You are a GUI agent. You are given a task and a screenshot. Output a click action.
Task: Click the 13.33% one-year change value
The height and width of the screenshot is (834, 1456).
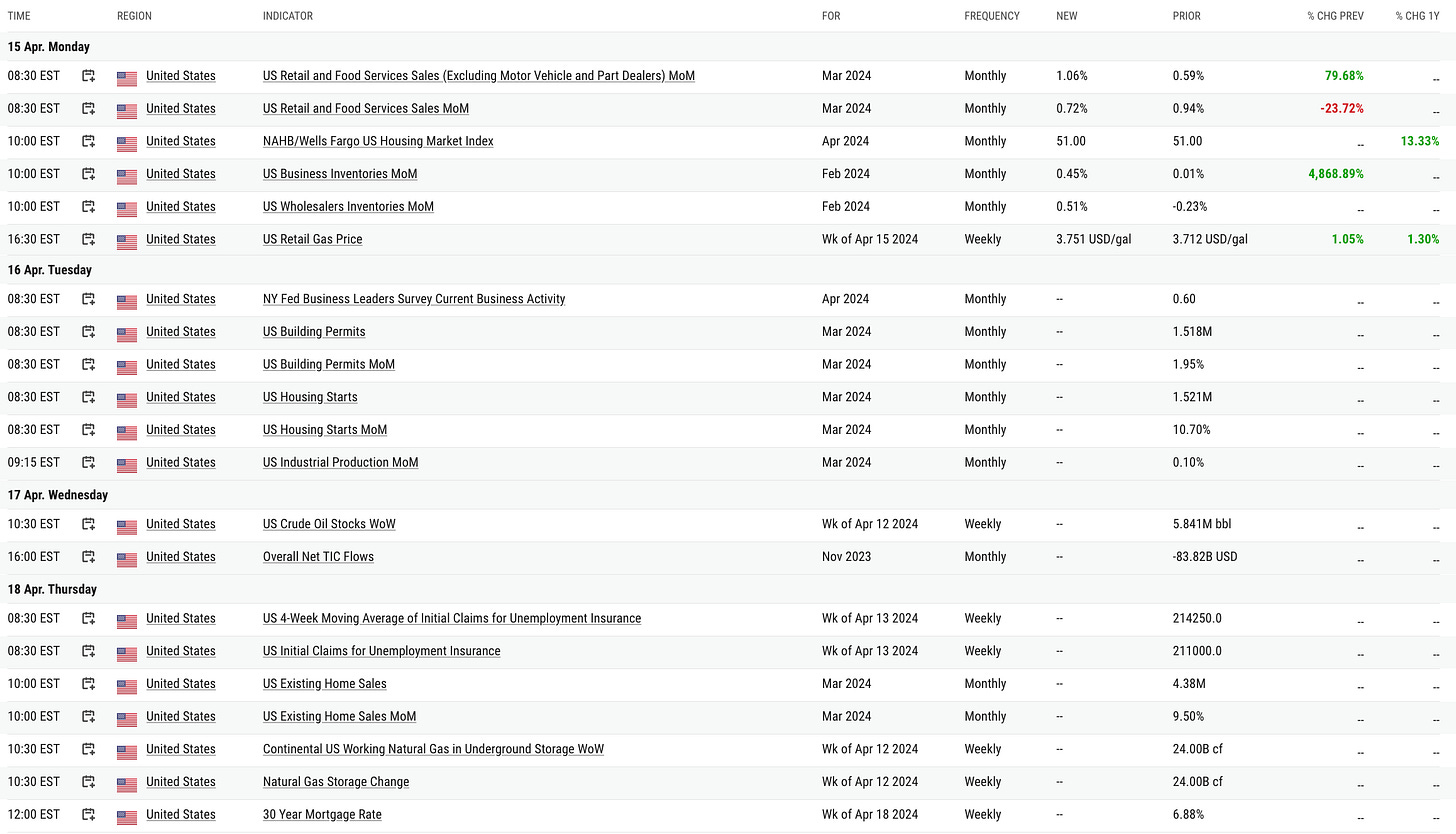tap(1420, 141)
